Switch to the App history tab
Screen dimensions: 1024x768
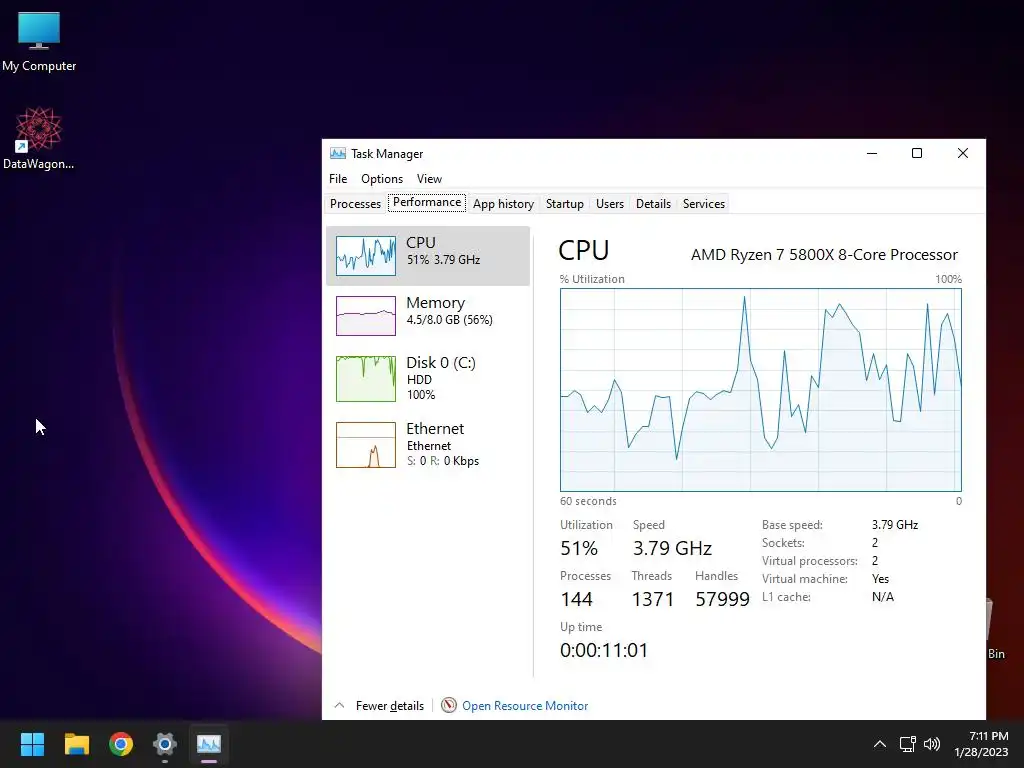tap(504, 204)
